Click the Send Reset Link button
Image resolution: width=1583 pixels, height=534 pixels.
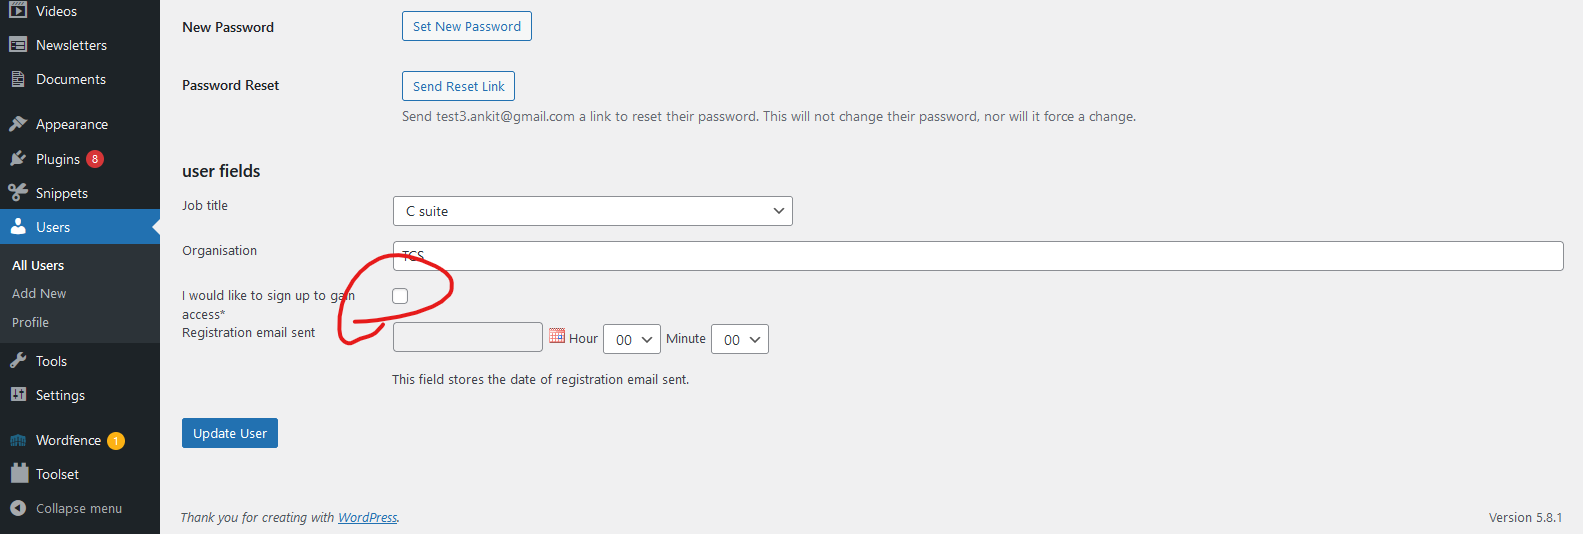point(458,86)
